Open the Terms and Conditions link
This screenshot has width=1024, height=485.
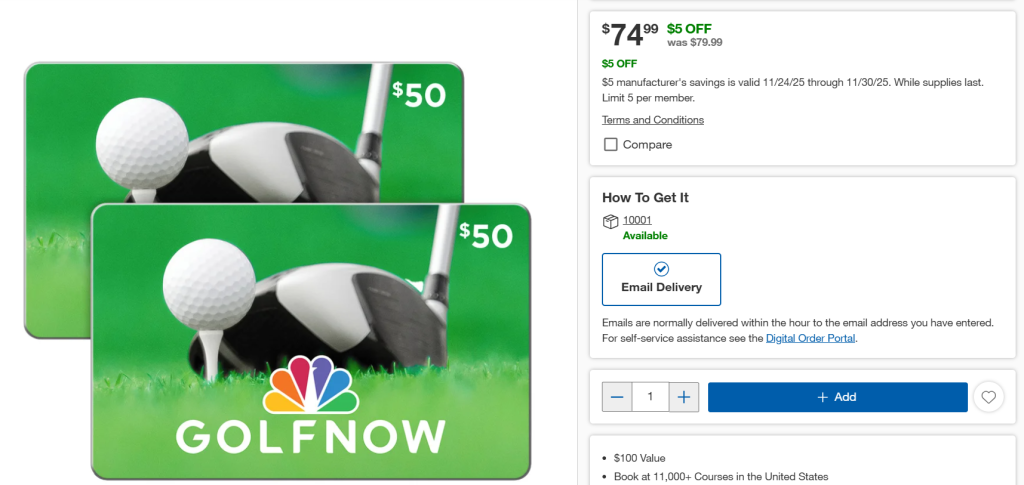pos(653,120)
